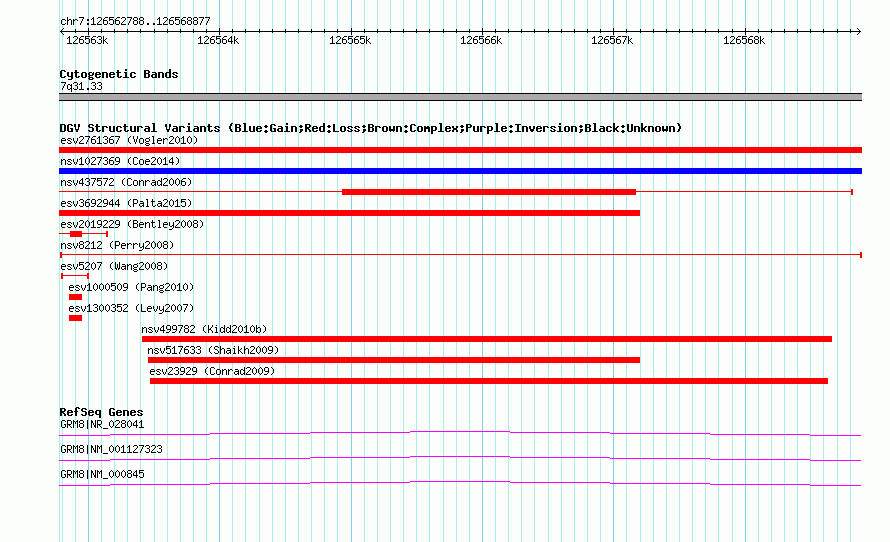Select the small red esv1300352 bar

click(75, 318)
